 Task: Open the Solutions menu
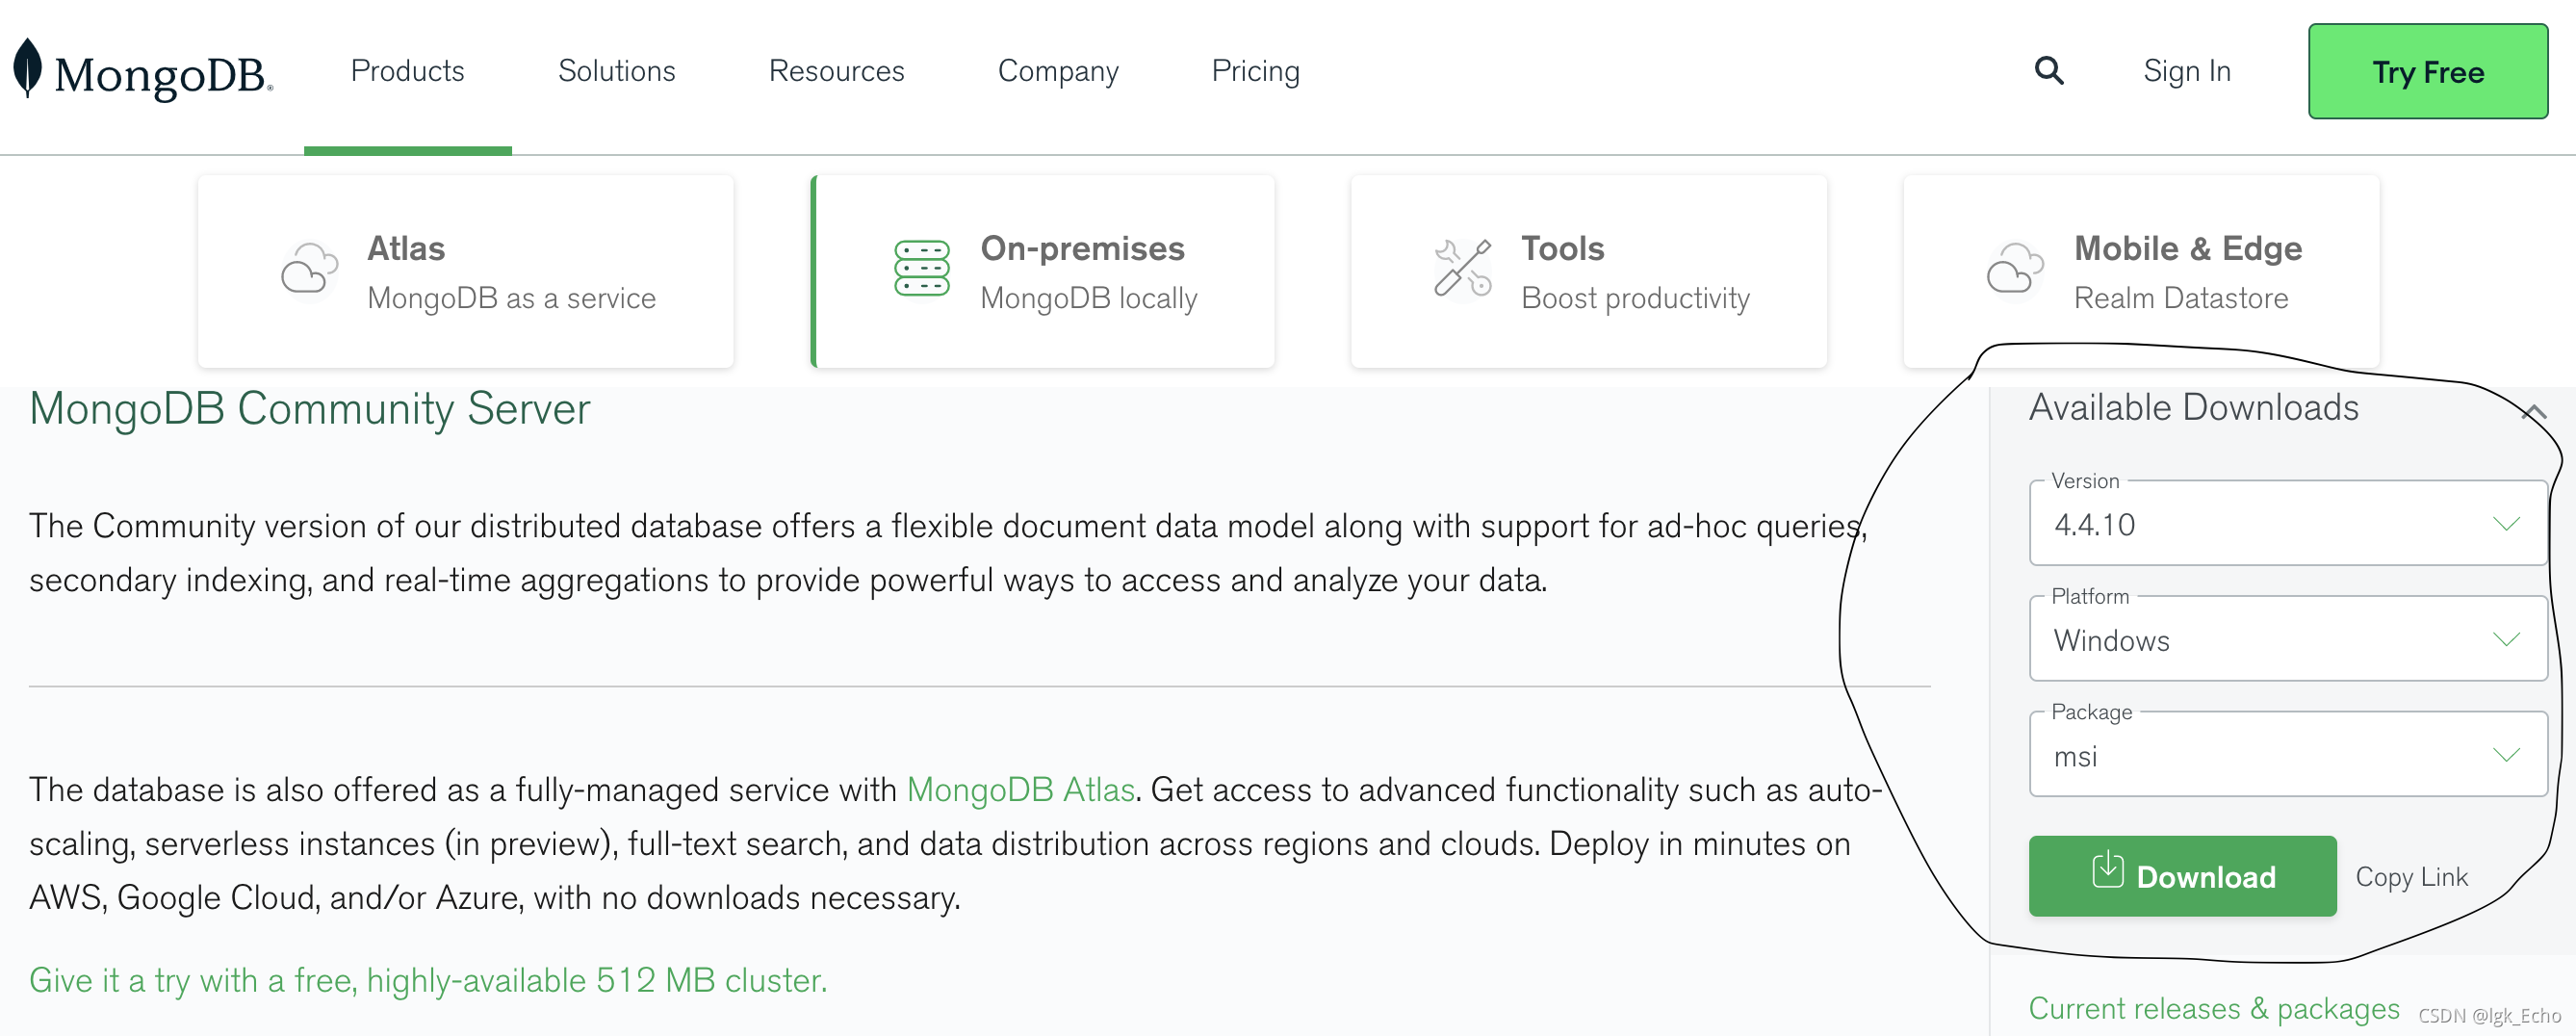(x=616, y=71)
